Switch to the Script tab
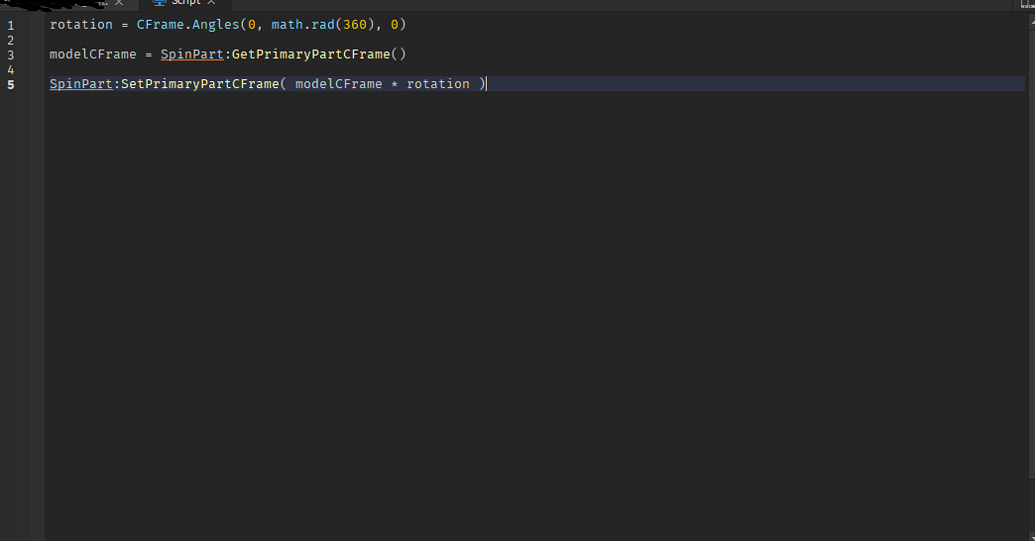The image size is (1035, 541). tap(185, 3)
